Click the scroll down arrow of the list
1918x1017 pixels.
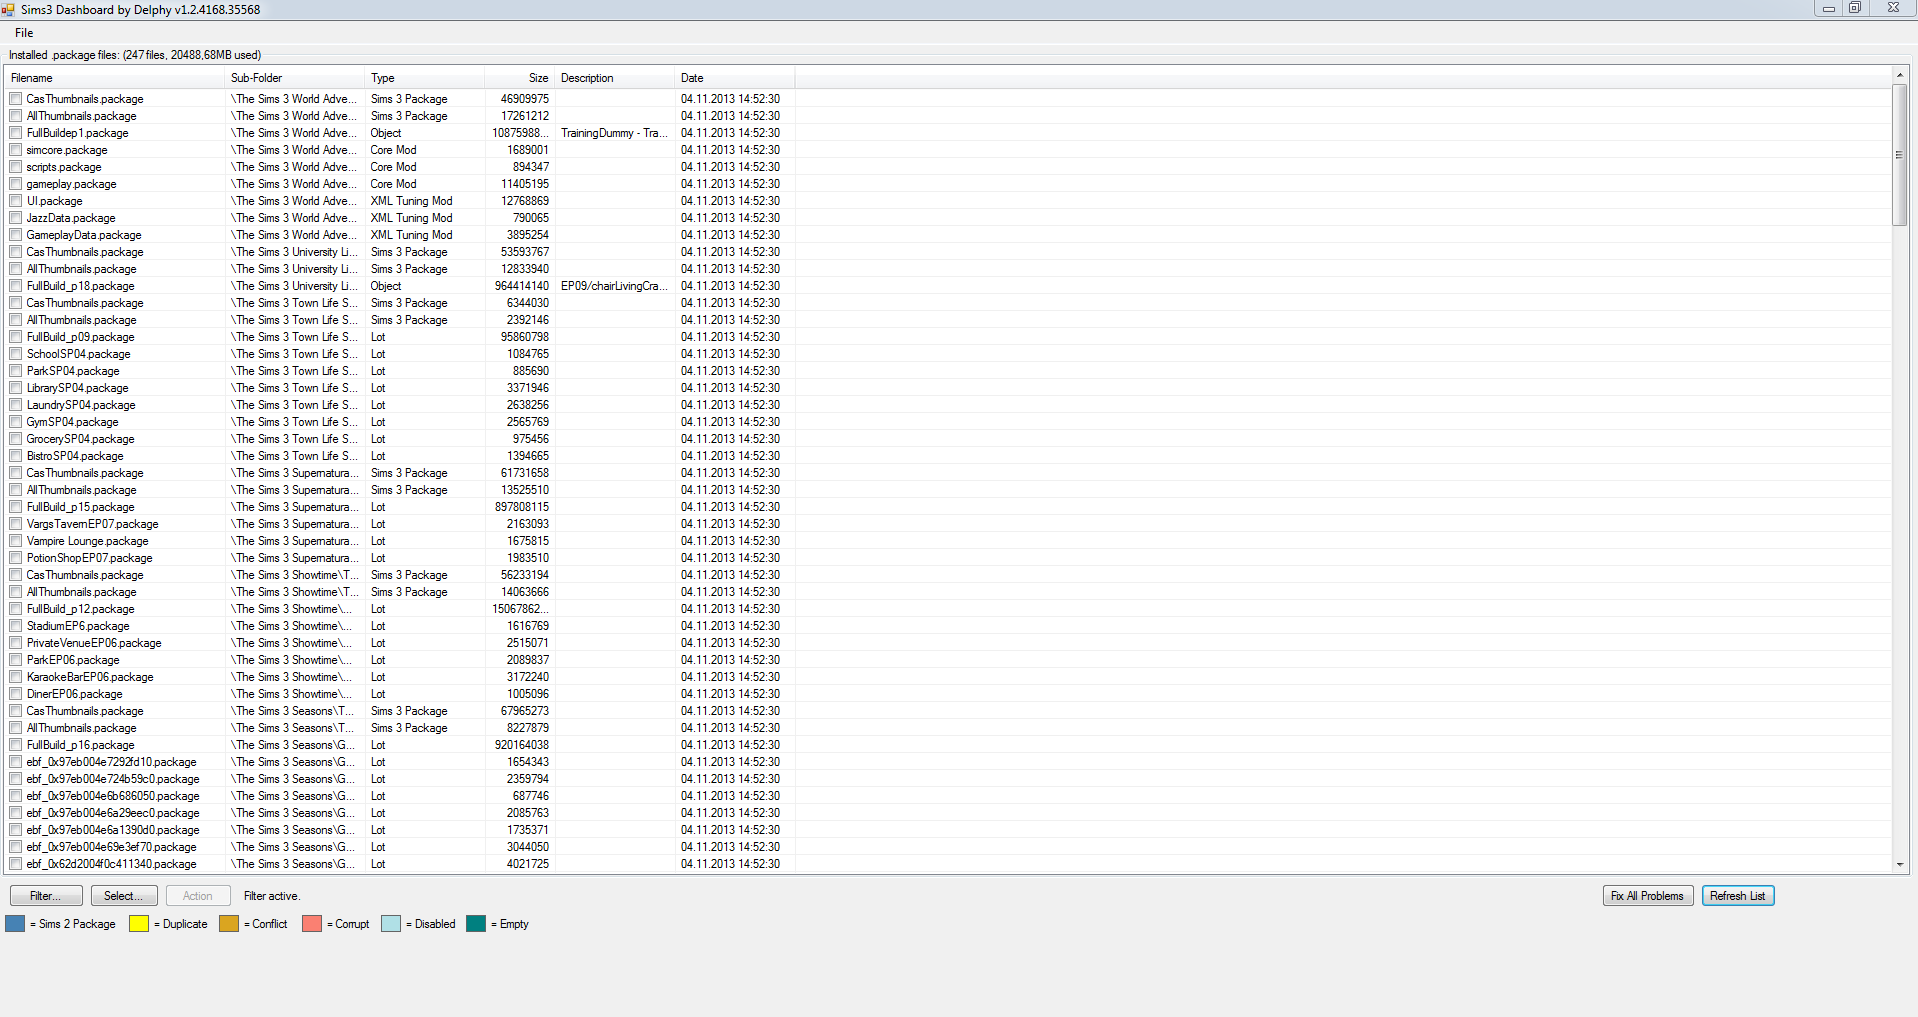(1900, 865)
